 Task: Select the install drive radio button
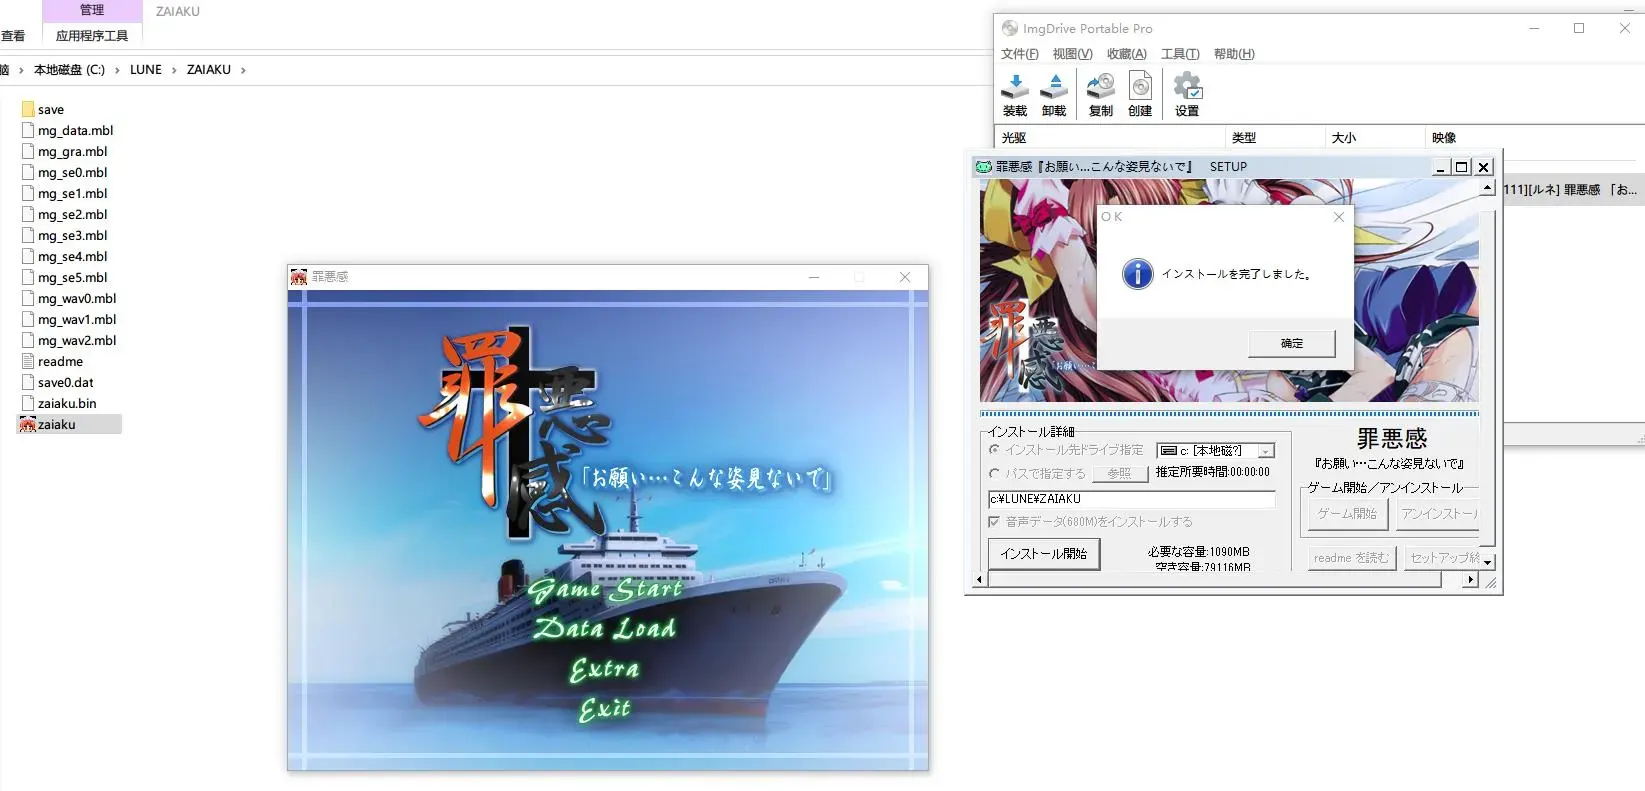pos(994,450)
